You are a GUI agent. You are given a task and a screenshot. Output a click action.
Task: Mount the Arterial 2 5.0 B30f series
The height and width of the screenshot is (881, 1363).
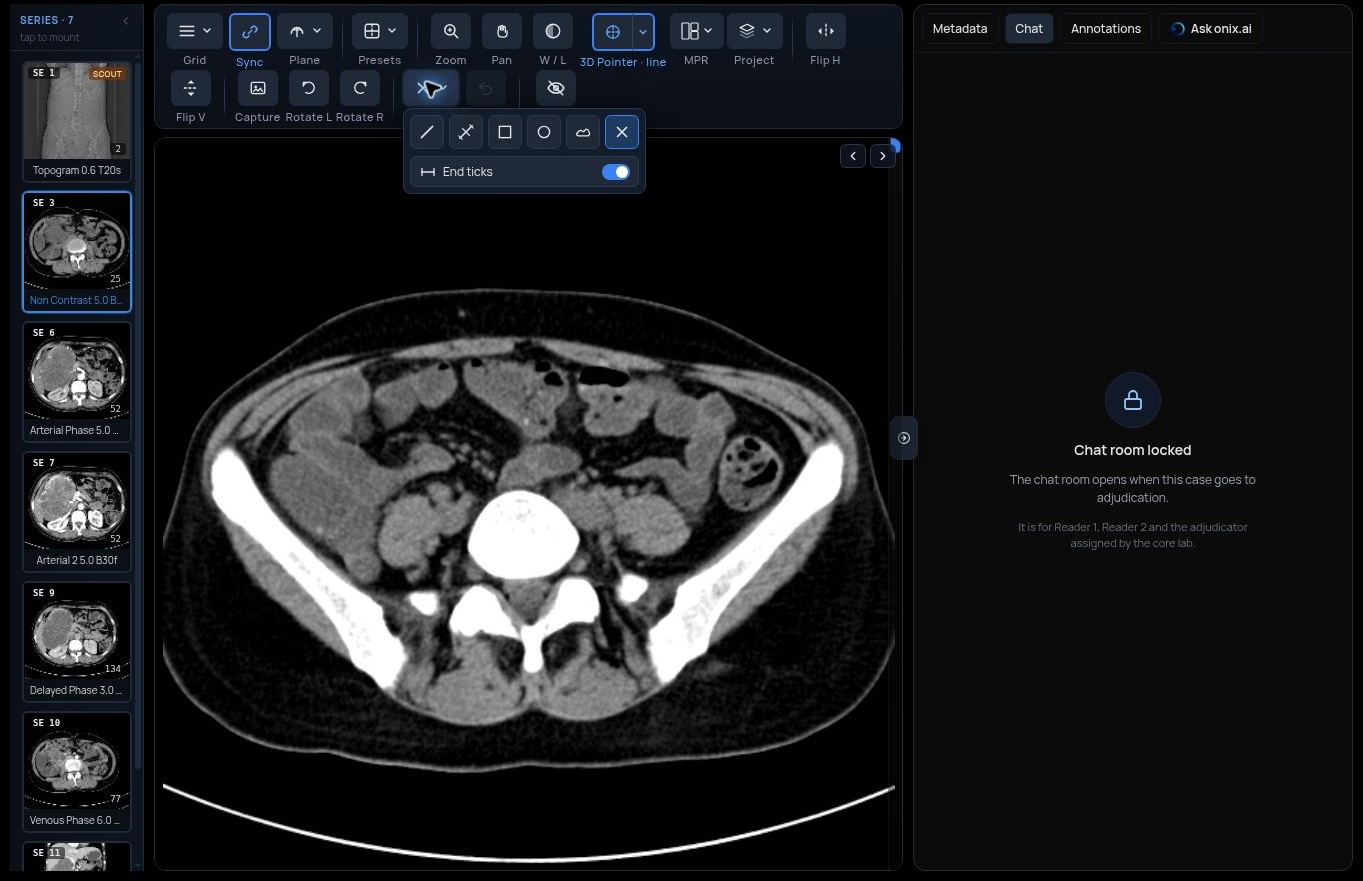pos(77,512)
